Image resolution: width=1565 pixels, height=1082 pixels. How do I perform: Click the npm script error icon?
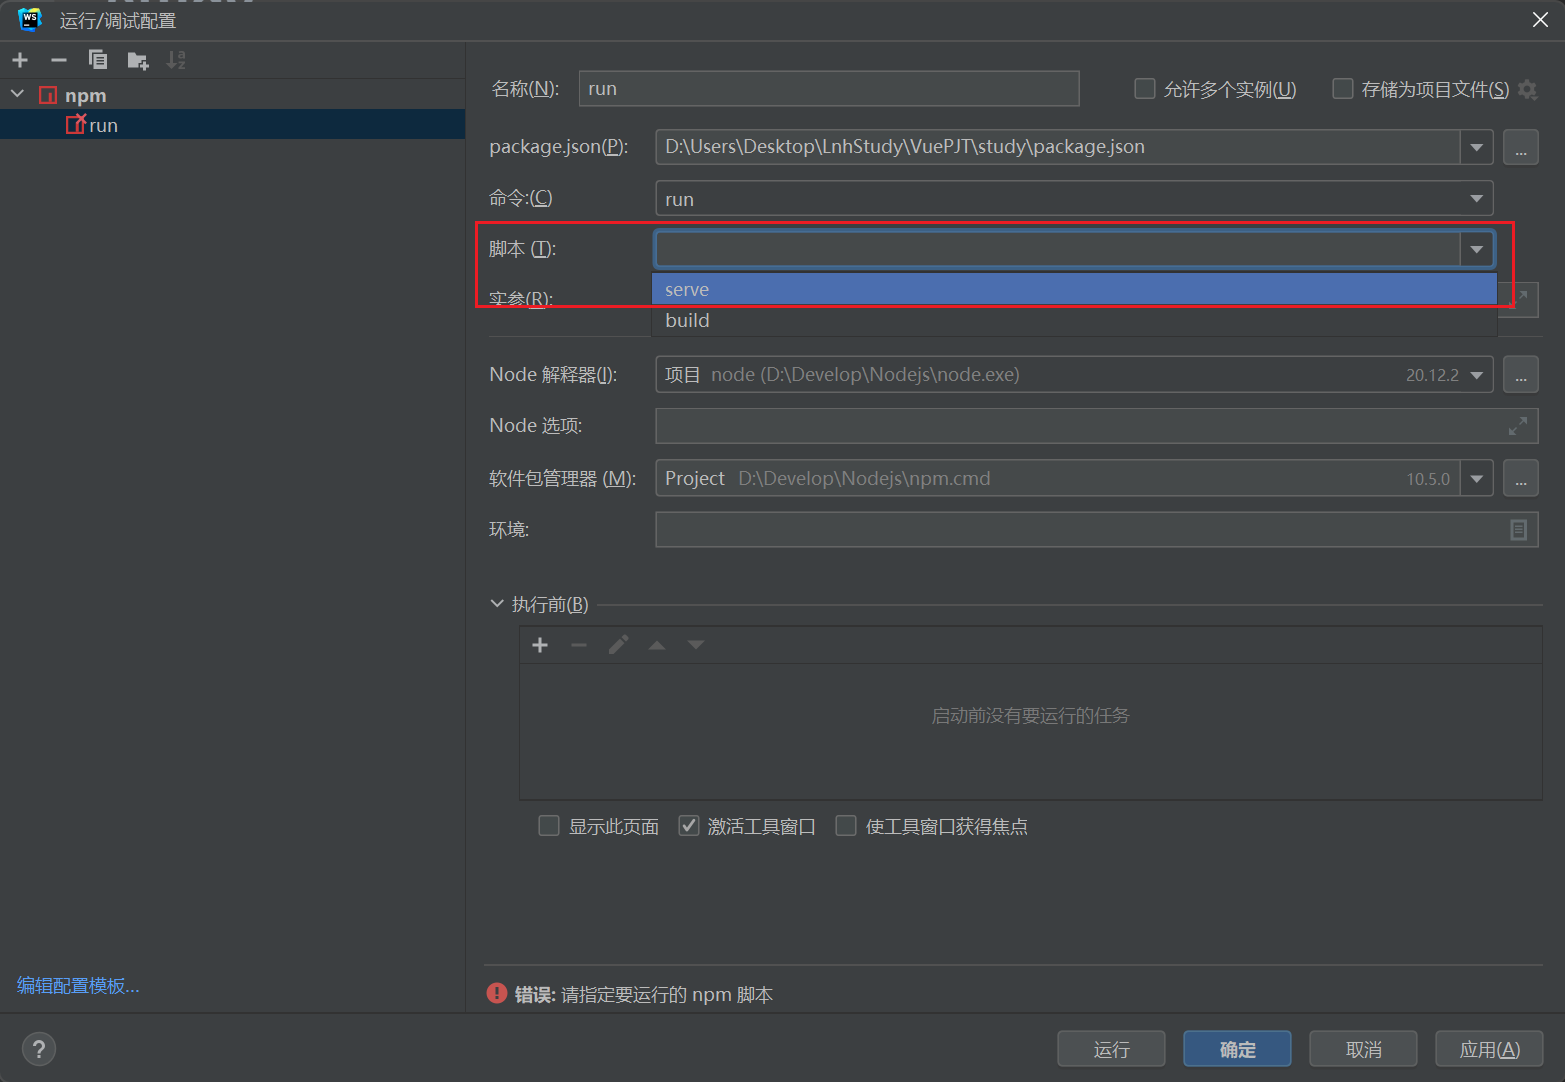pyautogui.click(x=497, y=993)
